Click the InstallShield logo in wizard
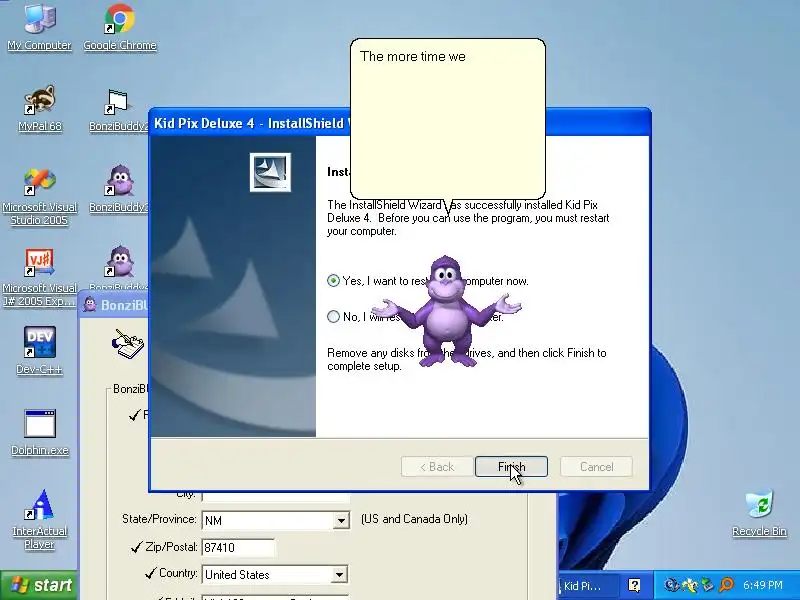 coord(270,172)
